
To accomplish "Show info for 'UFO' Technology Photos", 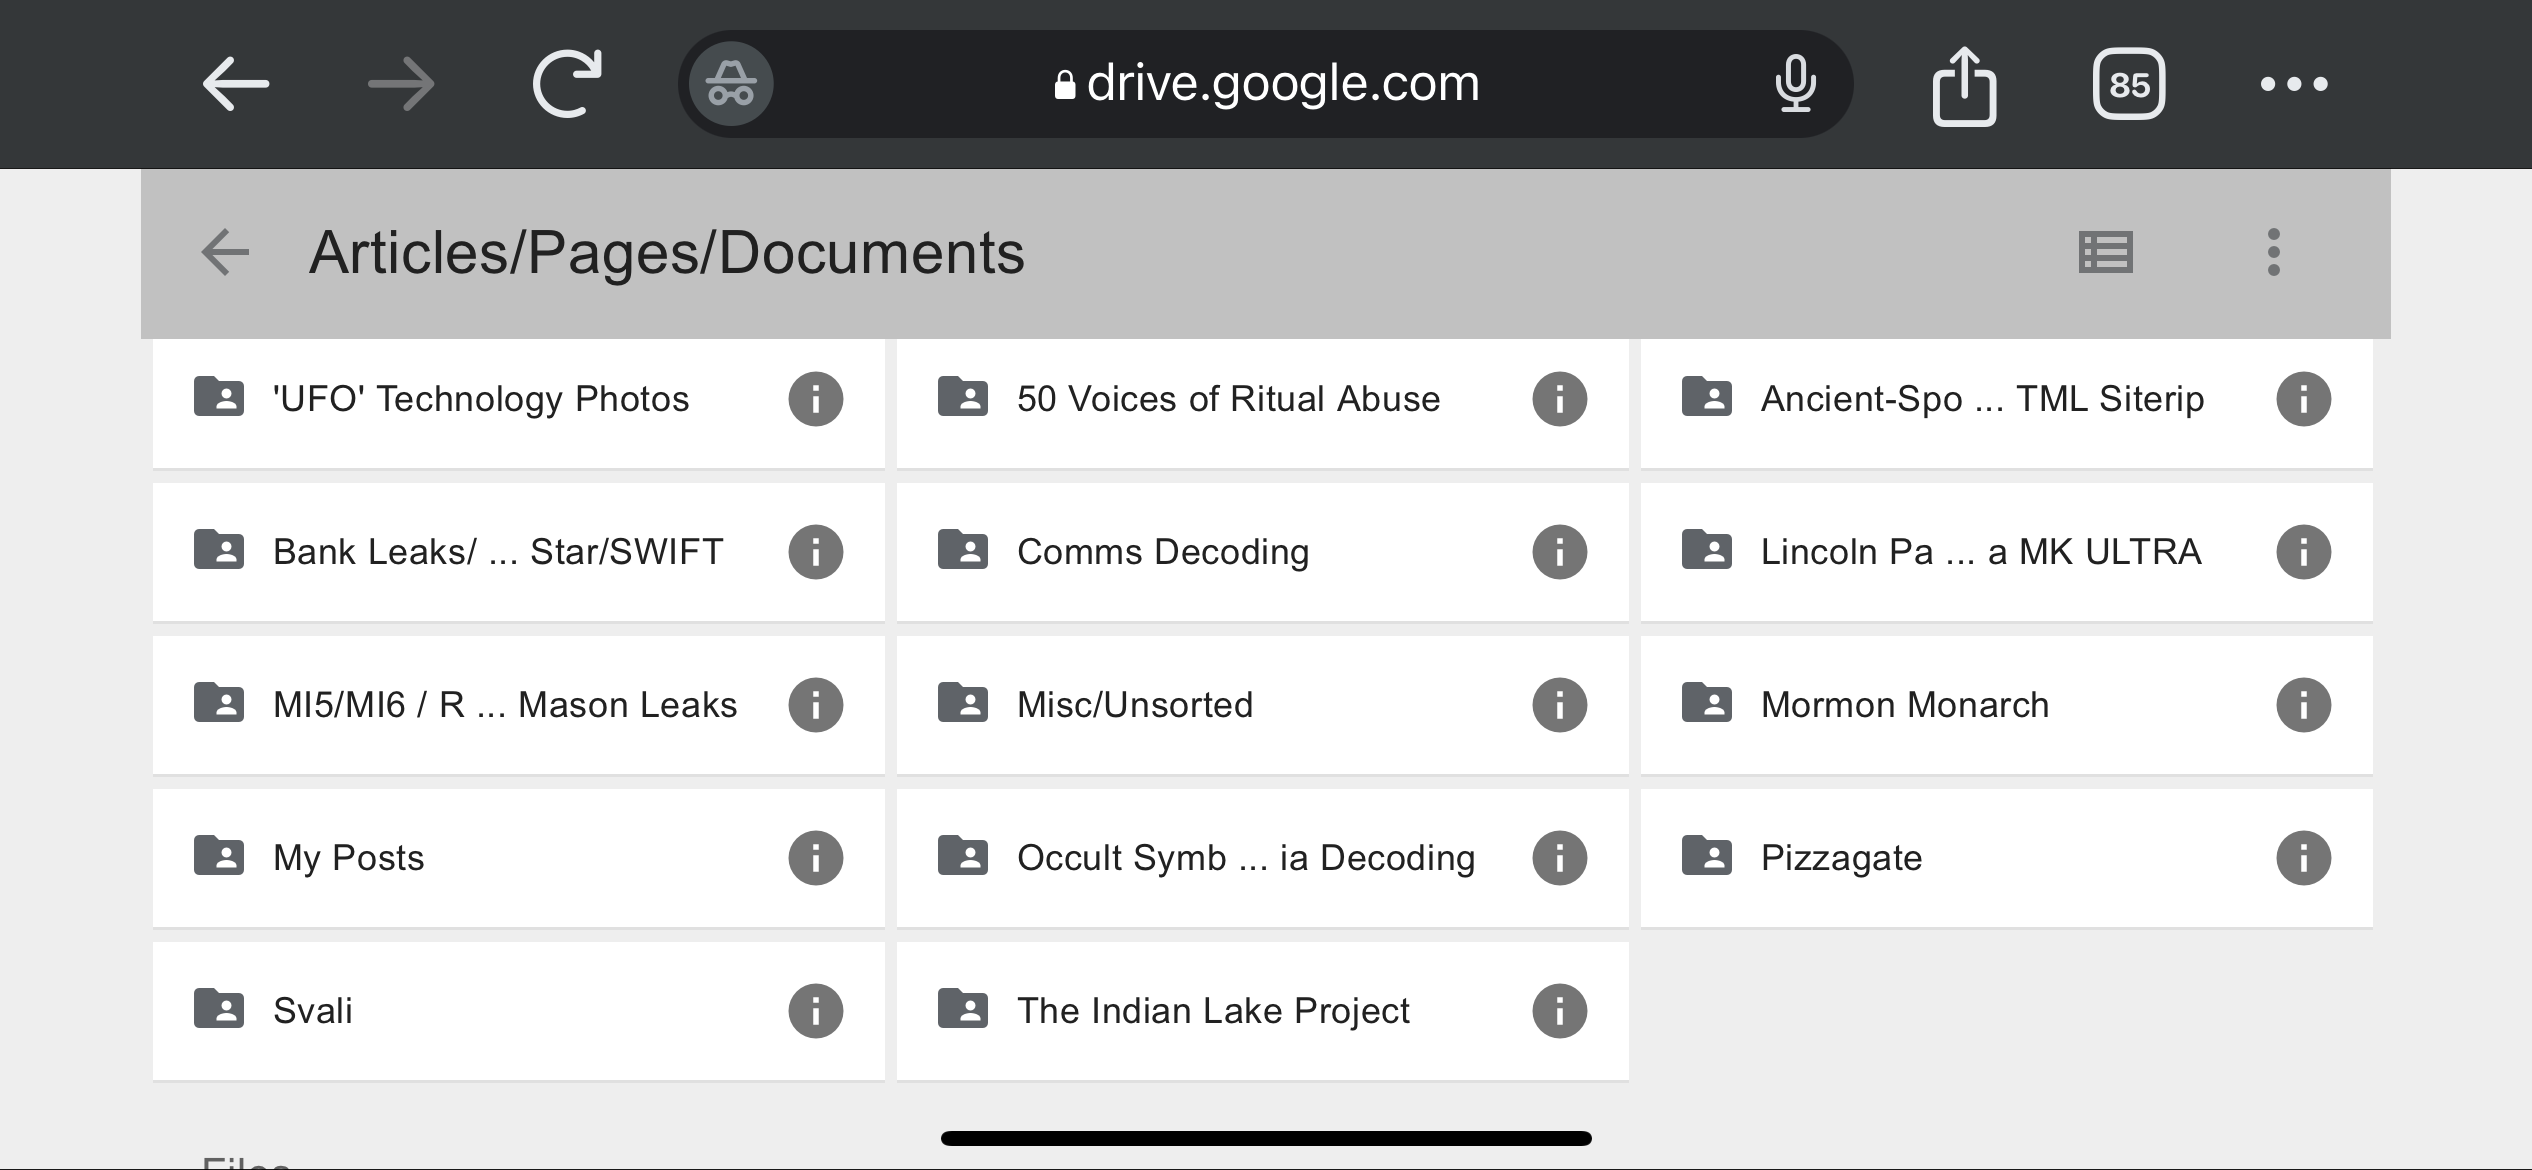I will tap(815, 399).
